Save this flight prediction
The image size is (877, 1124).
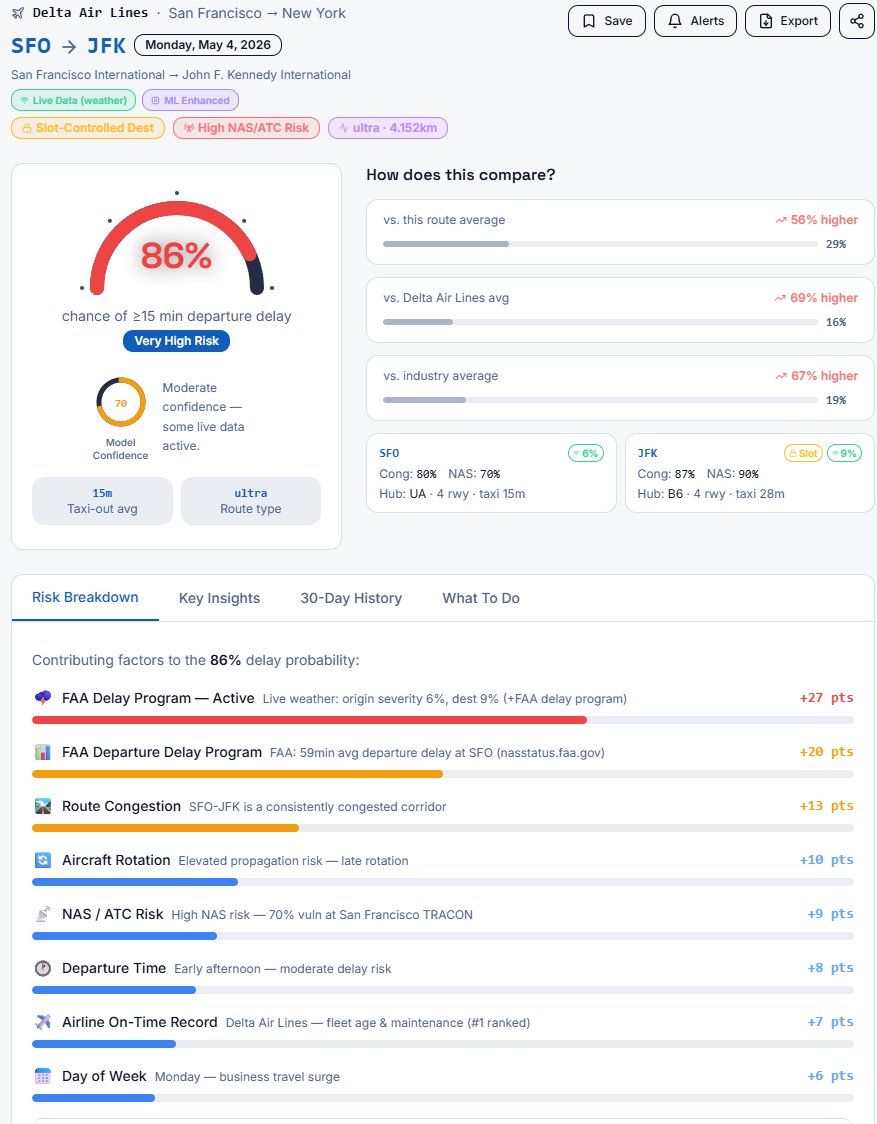(607, 21)
